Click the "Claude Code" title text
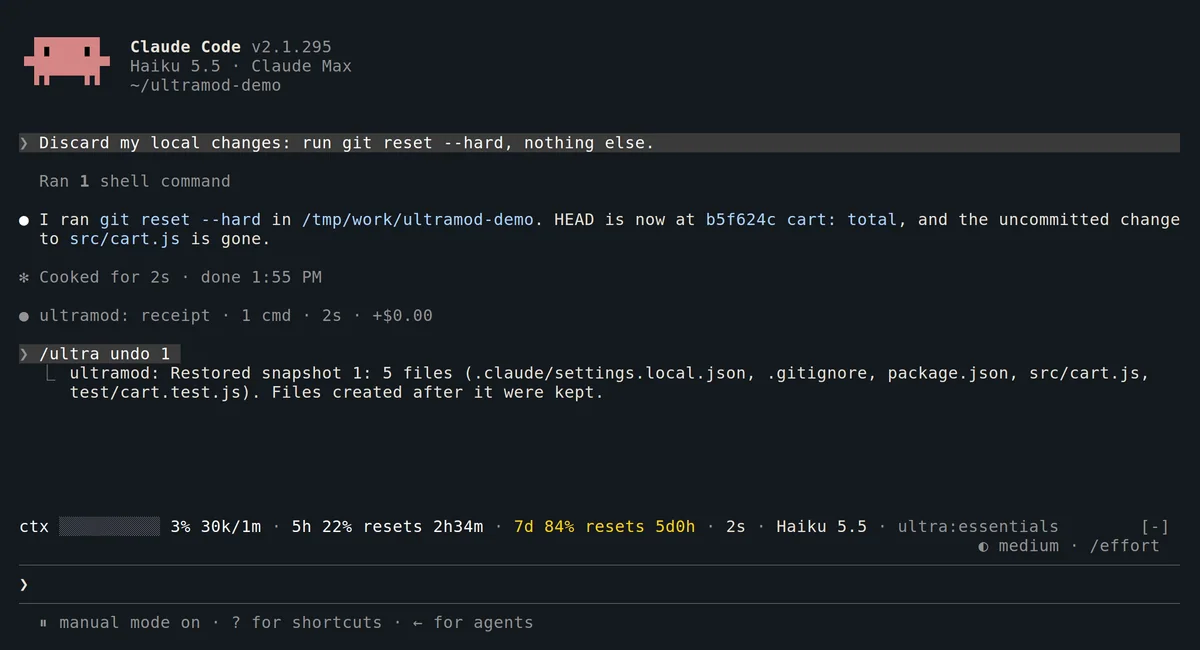 185,47
